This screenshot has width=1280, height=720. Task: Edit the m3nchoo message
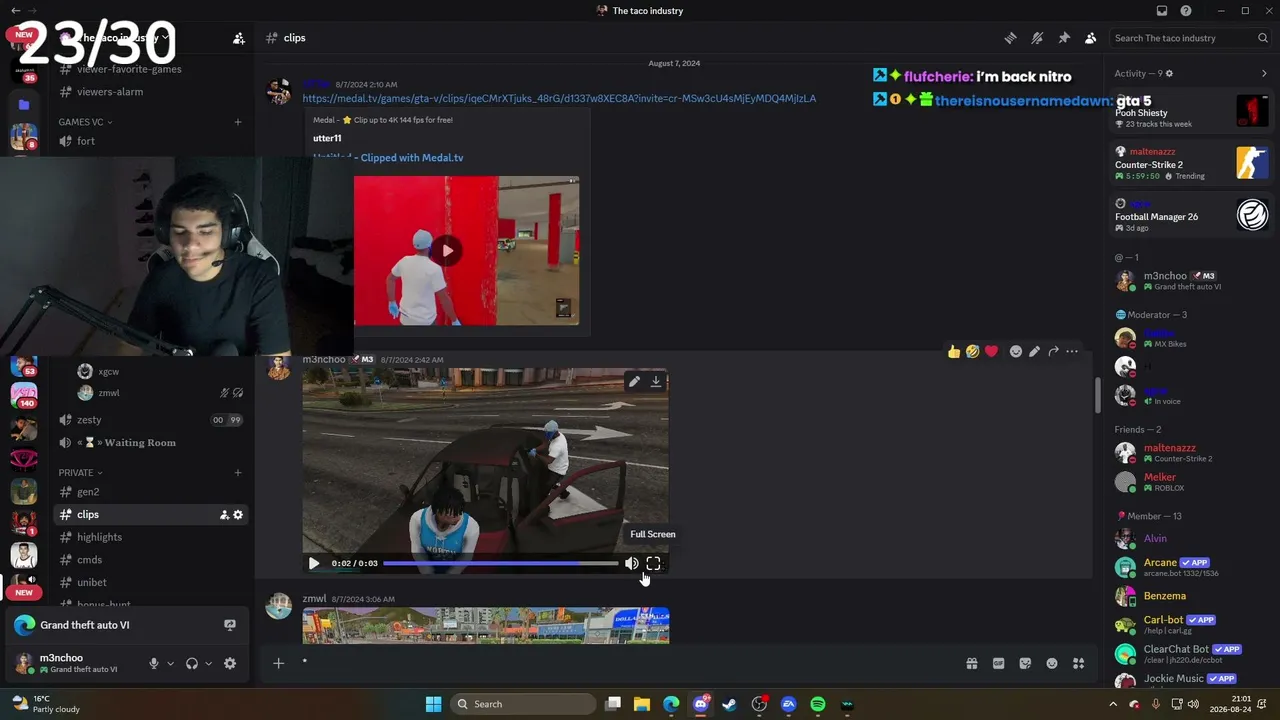pyautogui.click(x=1034, y=351)
